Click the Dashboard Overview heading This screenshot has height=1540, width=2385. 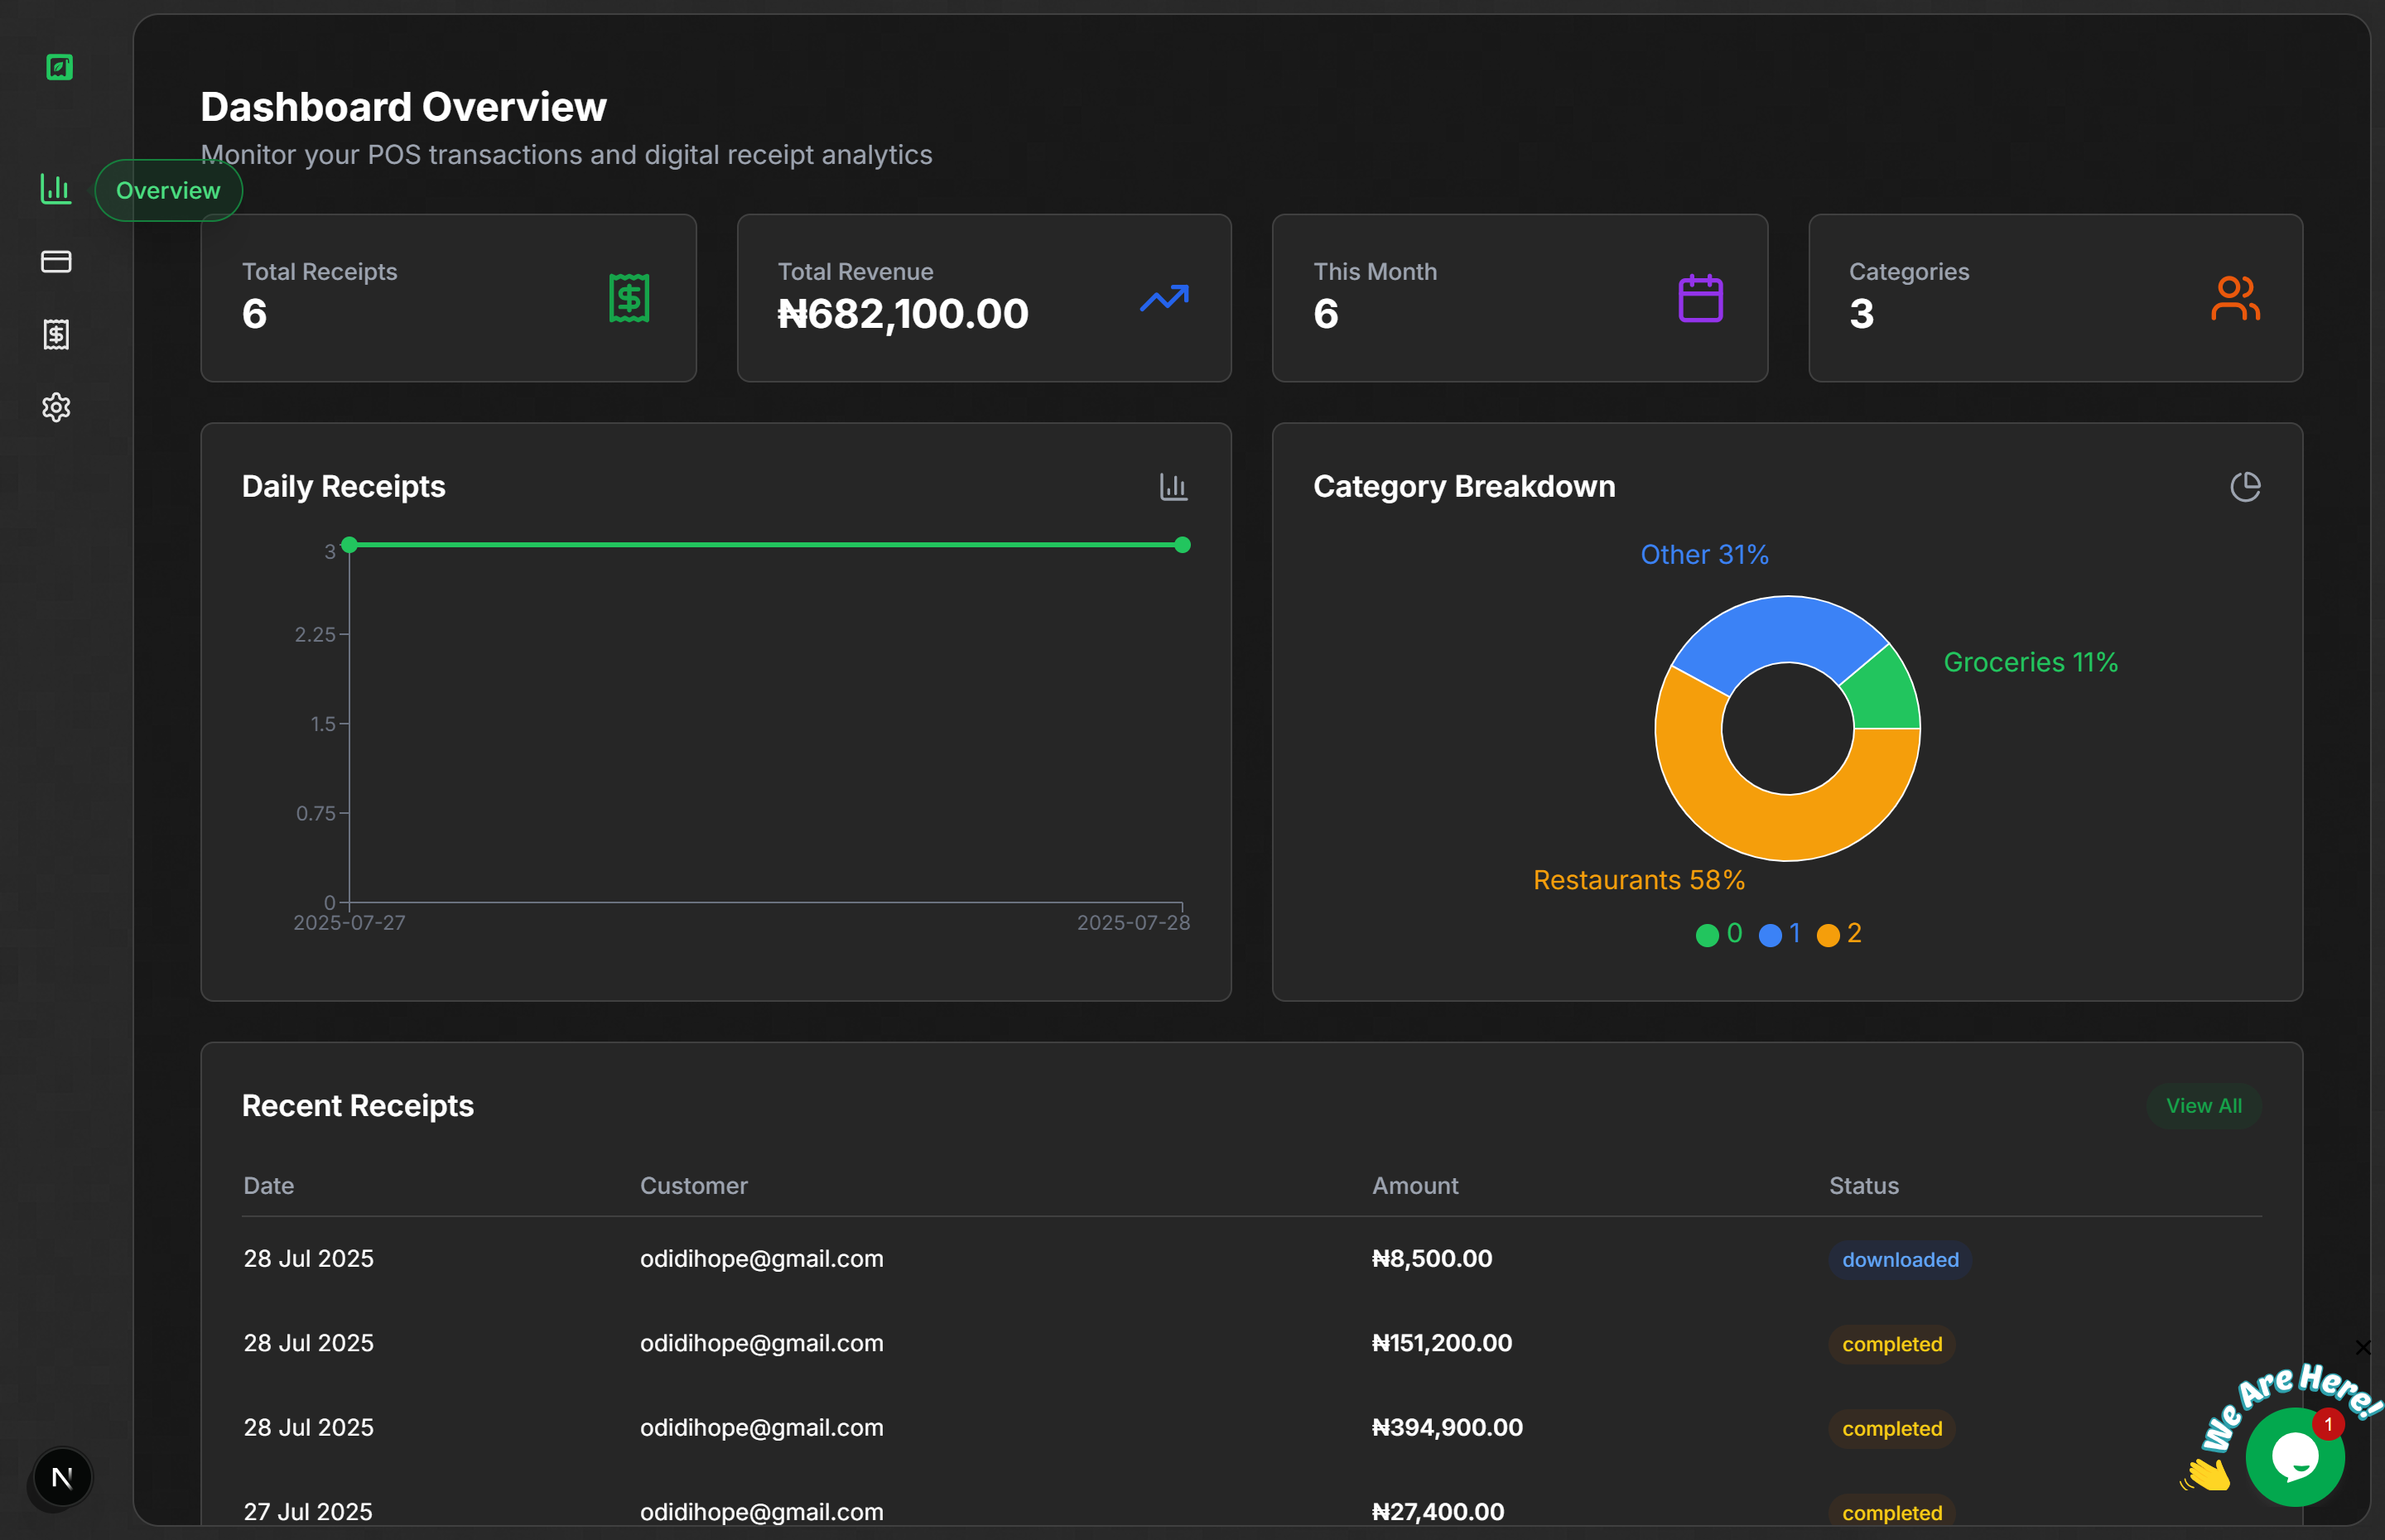click(x=403, y=107)
